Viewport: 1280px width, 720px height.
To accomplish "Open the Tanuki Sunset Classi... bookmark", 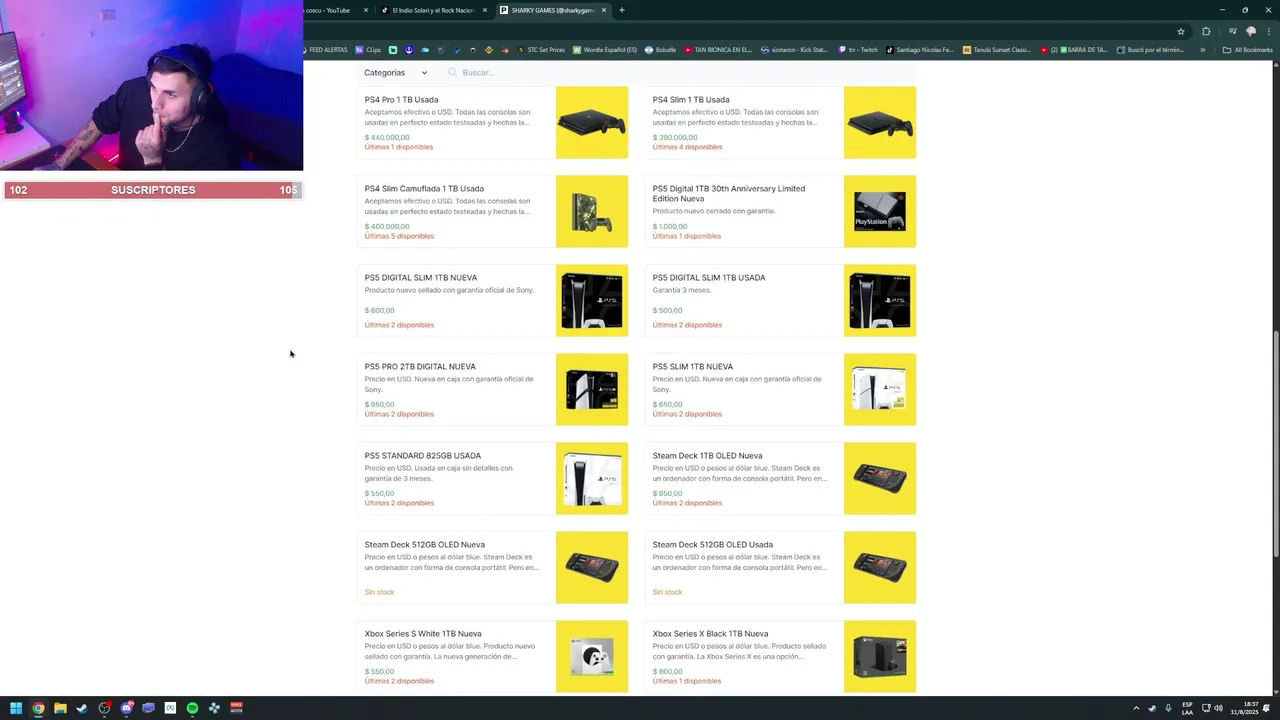I will point(997,50).
